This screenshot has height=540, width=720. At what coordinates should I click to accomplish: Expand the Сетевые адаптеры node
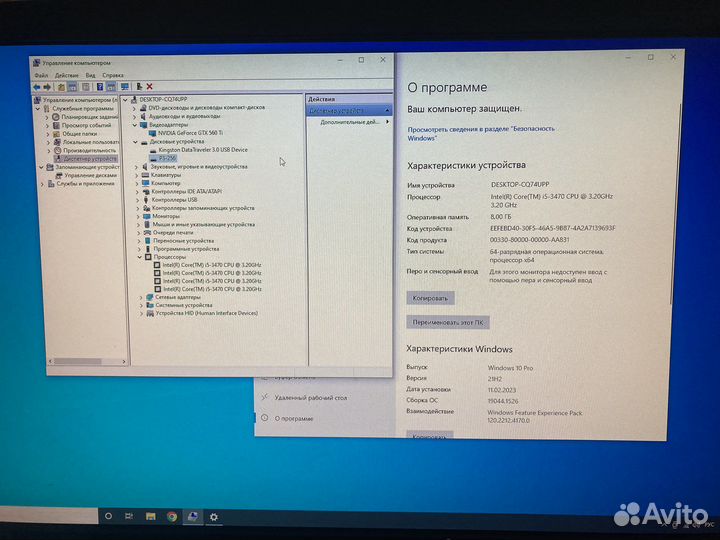pyautogui.click(x=141, y=298)
